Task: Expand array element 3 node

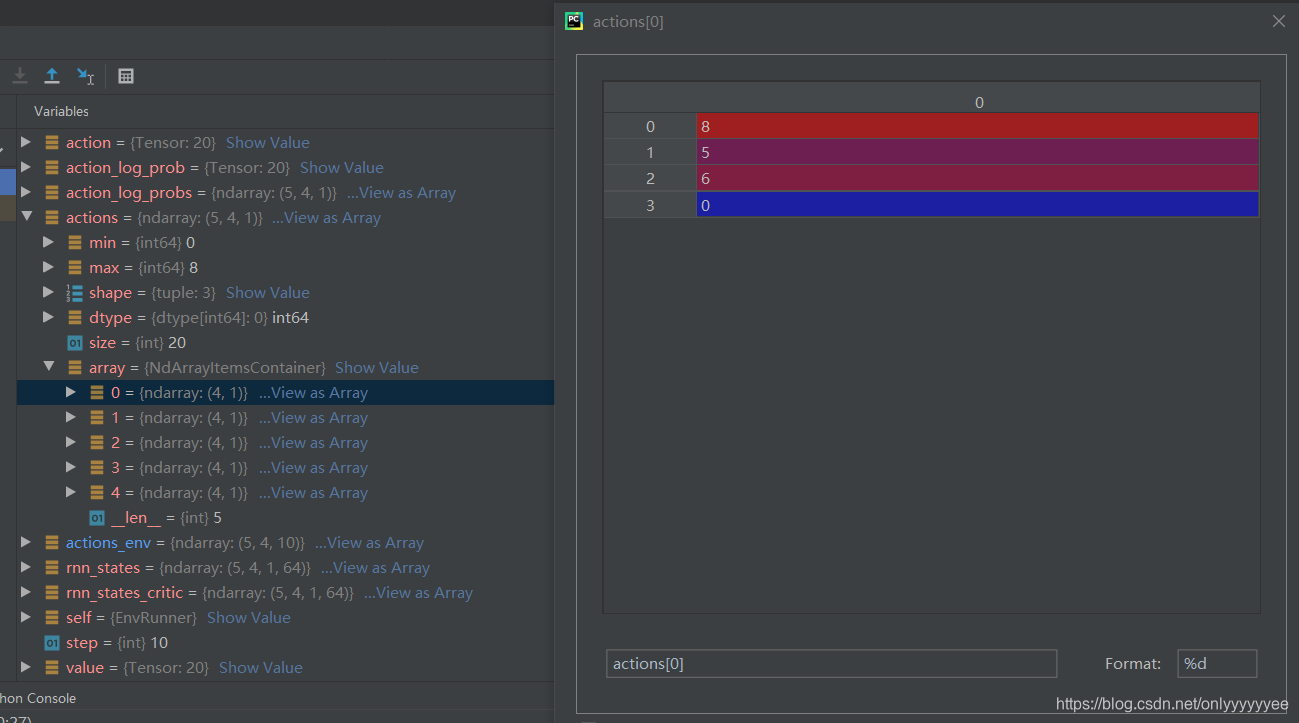Action: click(x=71, y=467)
